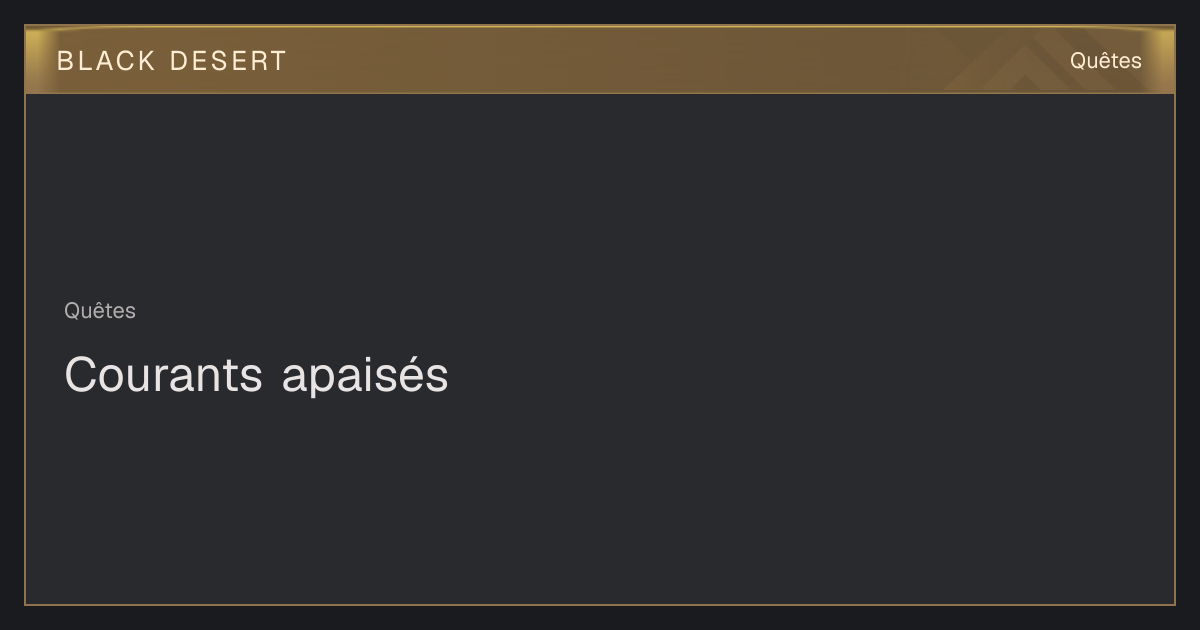Click the word DESERT in the logo

[x=228, y=61]
